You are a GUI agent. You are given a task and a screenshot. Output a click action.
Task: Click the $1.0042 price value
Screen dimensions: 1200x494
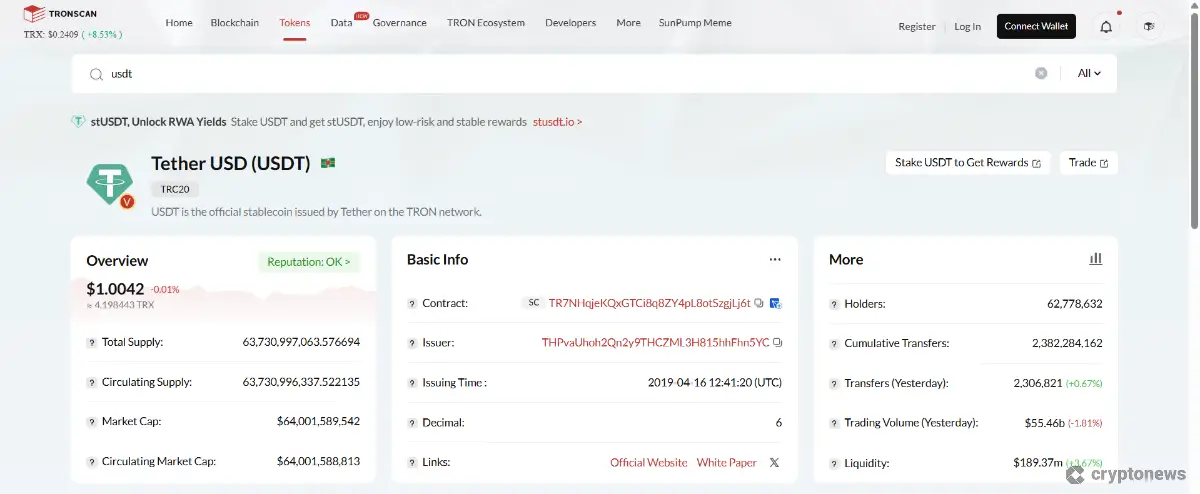pyautogui.click(x=116, y=289)
